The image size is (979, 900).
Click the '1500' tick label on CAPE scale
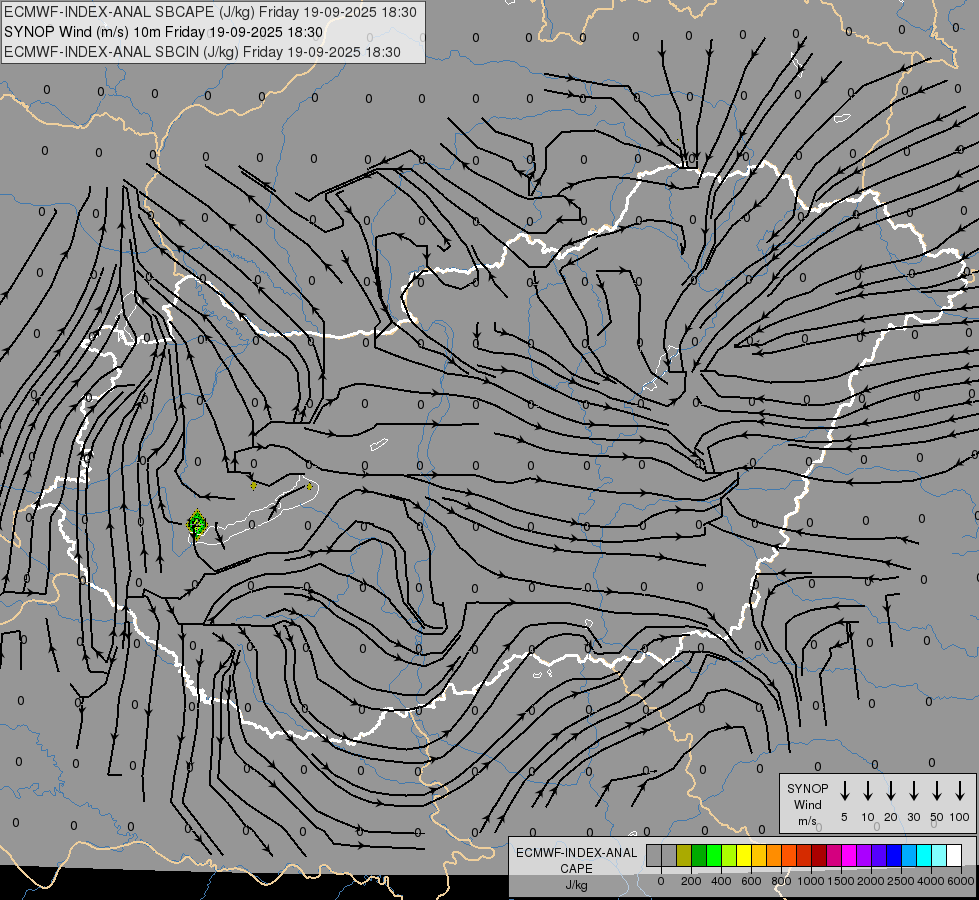pyautogui.click(x=840, y=881)
